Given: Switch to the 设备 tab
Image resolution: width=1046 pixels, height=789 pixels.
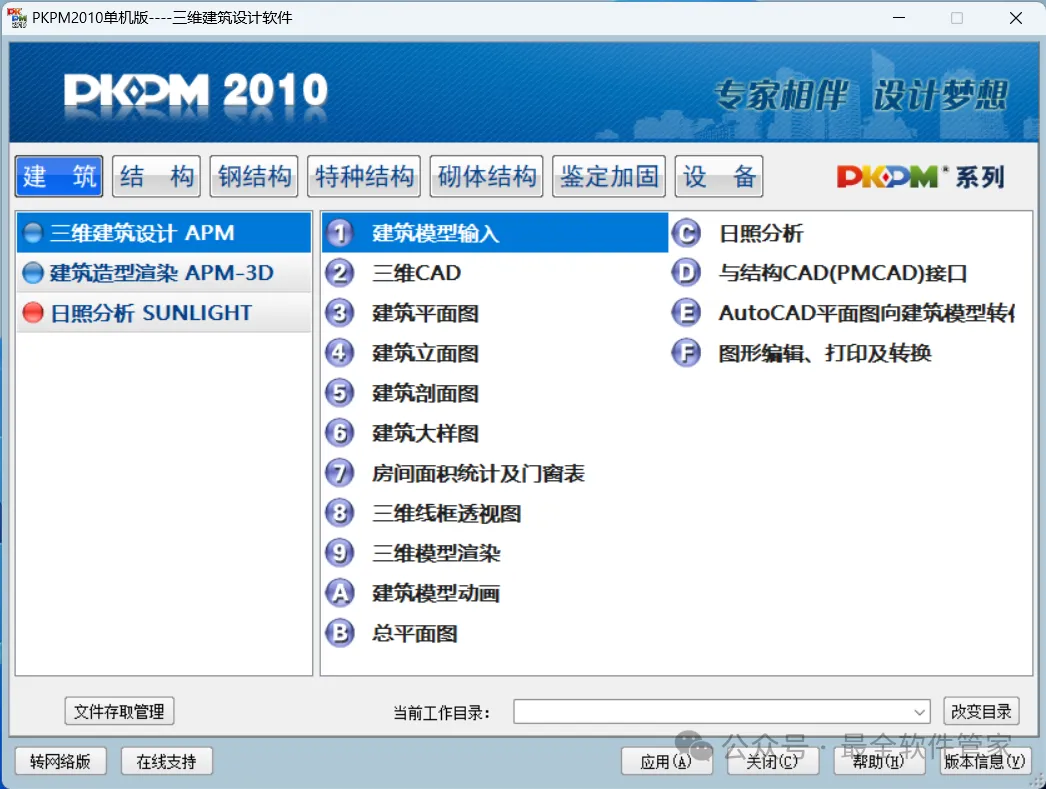Looking at the screenshot, I should [719, 176].
